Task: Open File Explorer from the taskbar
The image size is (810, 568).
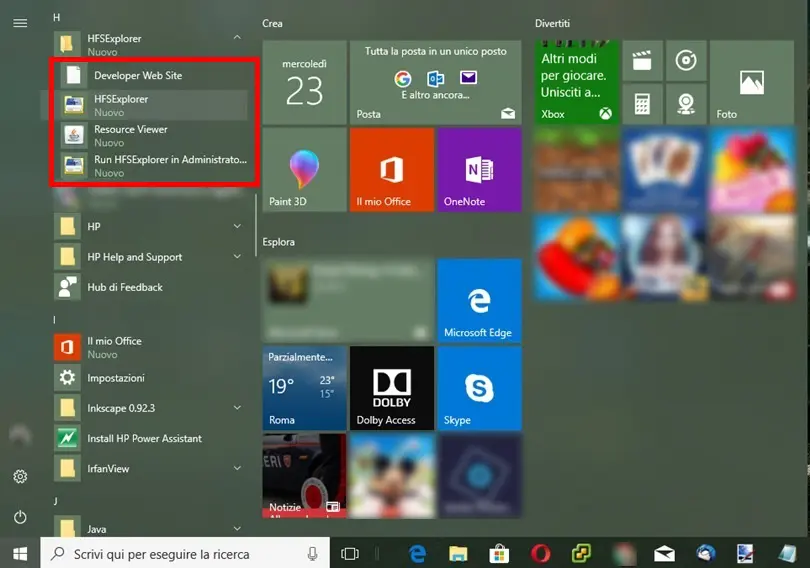Action: 458,554
